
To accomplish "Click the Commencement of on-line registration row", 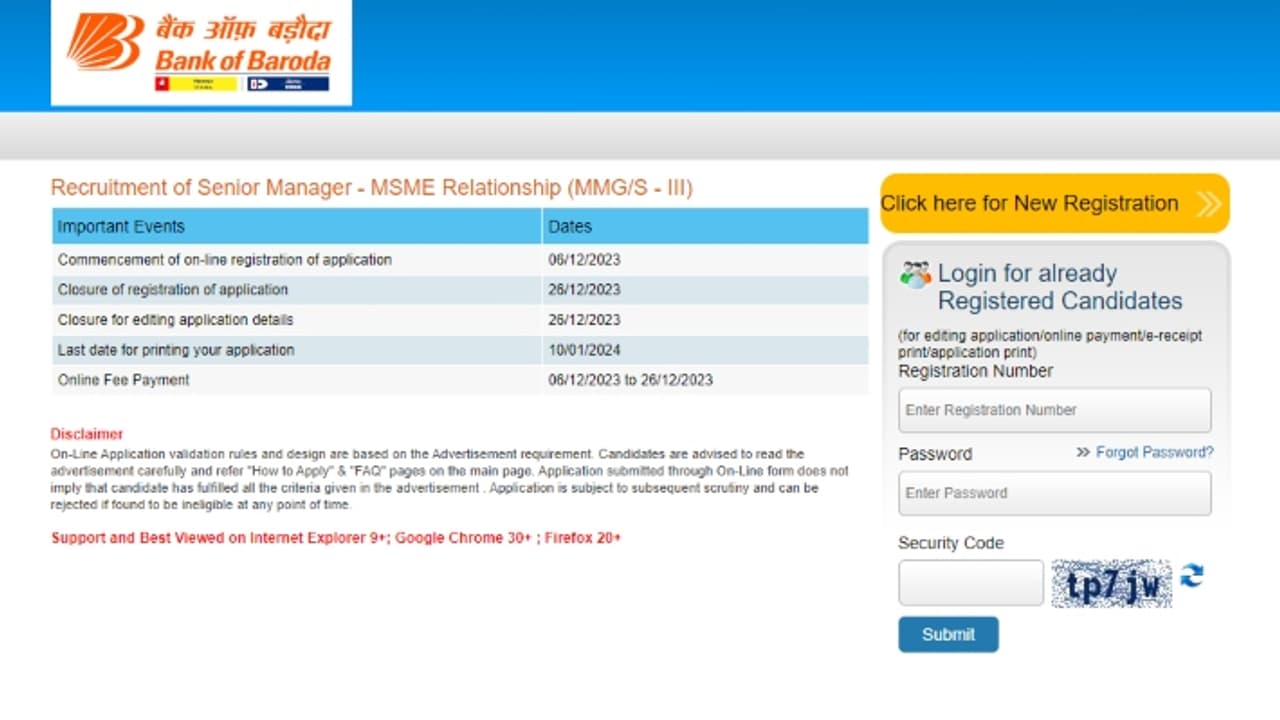I will point(224,260).
